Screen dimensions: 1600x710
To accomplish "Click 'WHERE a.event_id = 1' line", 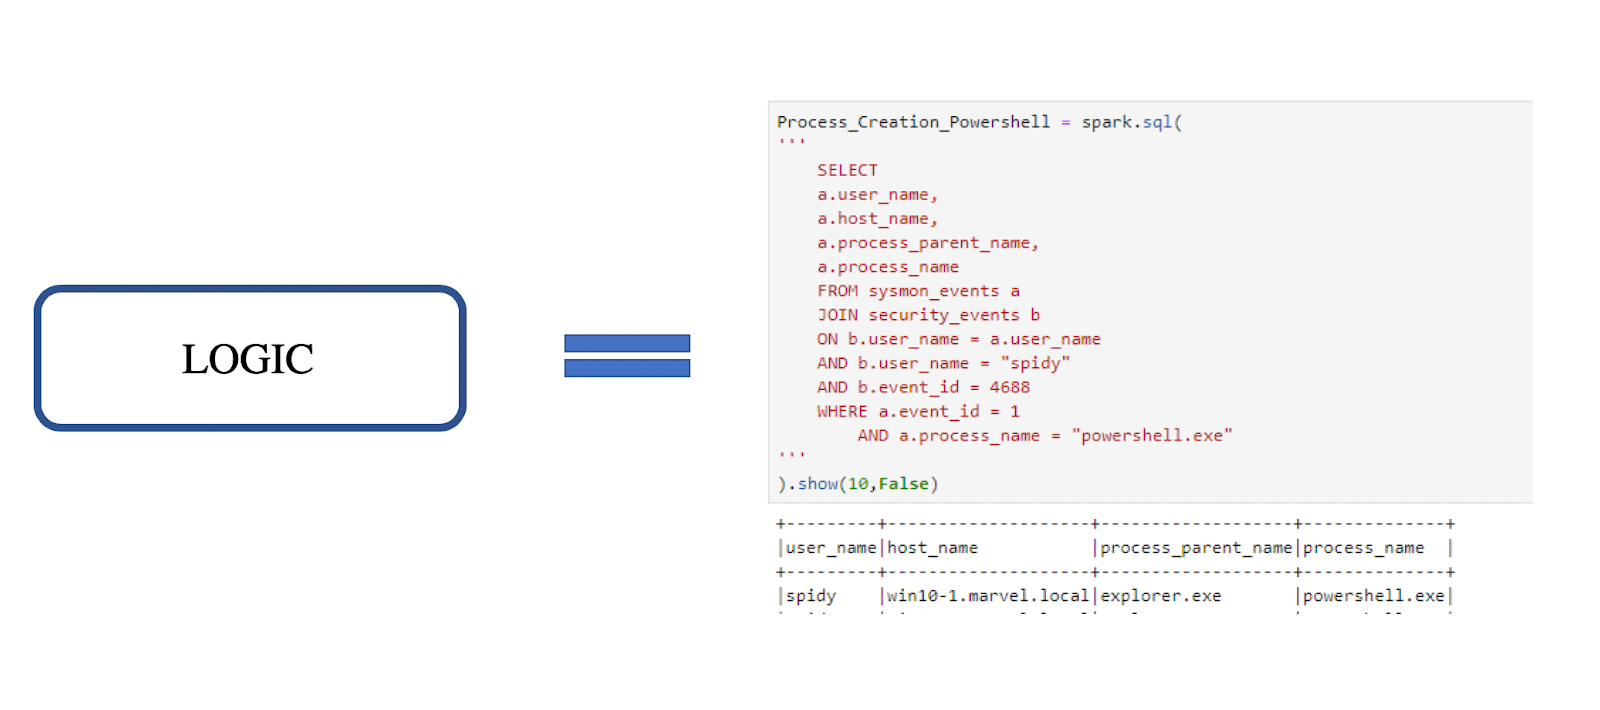I will pyautogui.click(x=918, y=411).
